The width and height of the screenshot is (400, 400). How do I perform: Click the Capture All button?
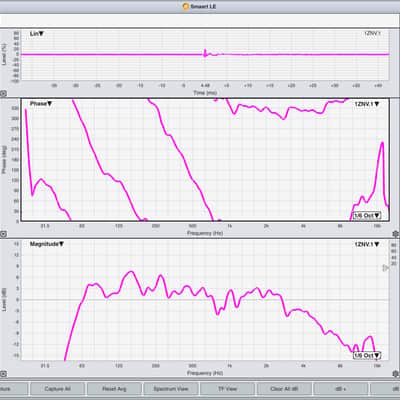click(x=57, y=389)
